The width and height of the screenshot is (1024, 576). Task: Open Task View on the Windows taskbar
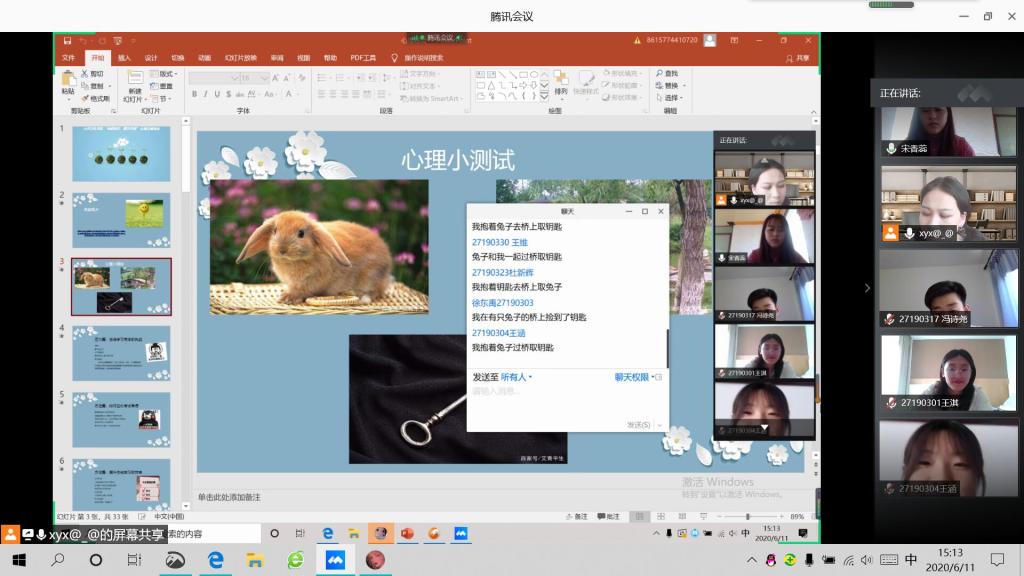(x=134, y=560)
